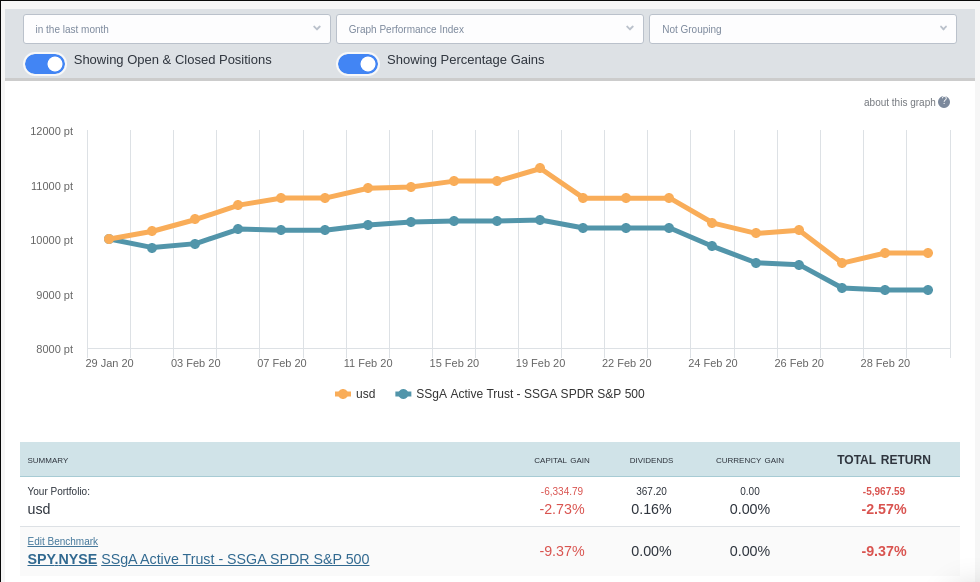980x582 pixels.
Task: Click the usd legend label text
Action: click(x=366, y=394)
